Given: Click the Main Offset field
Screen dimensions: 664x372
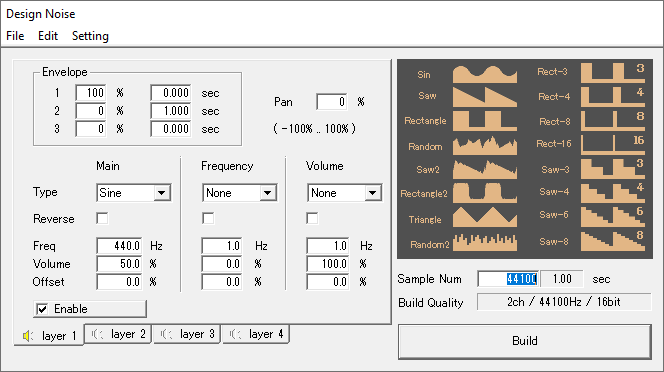Looking at the screenshot, I should coord(119,282).
